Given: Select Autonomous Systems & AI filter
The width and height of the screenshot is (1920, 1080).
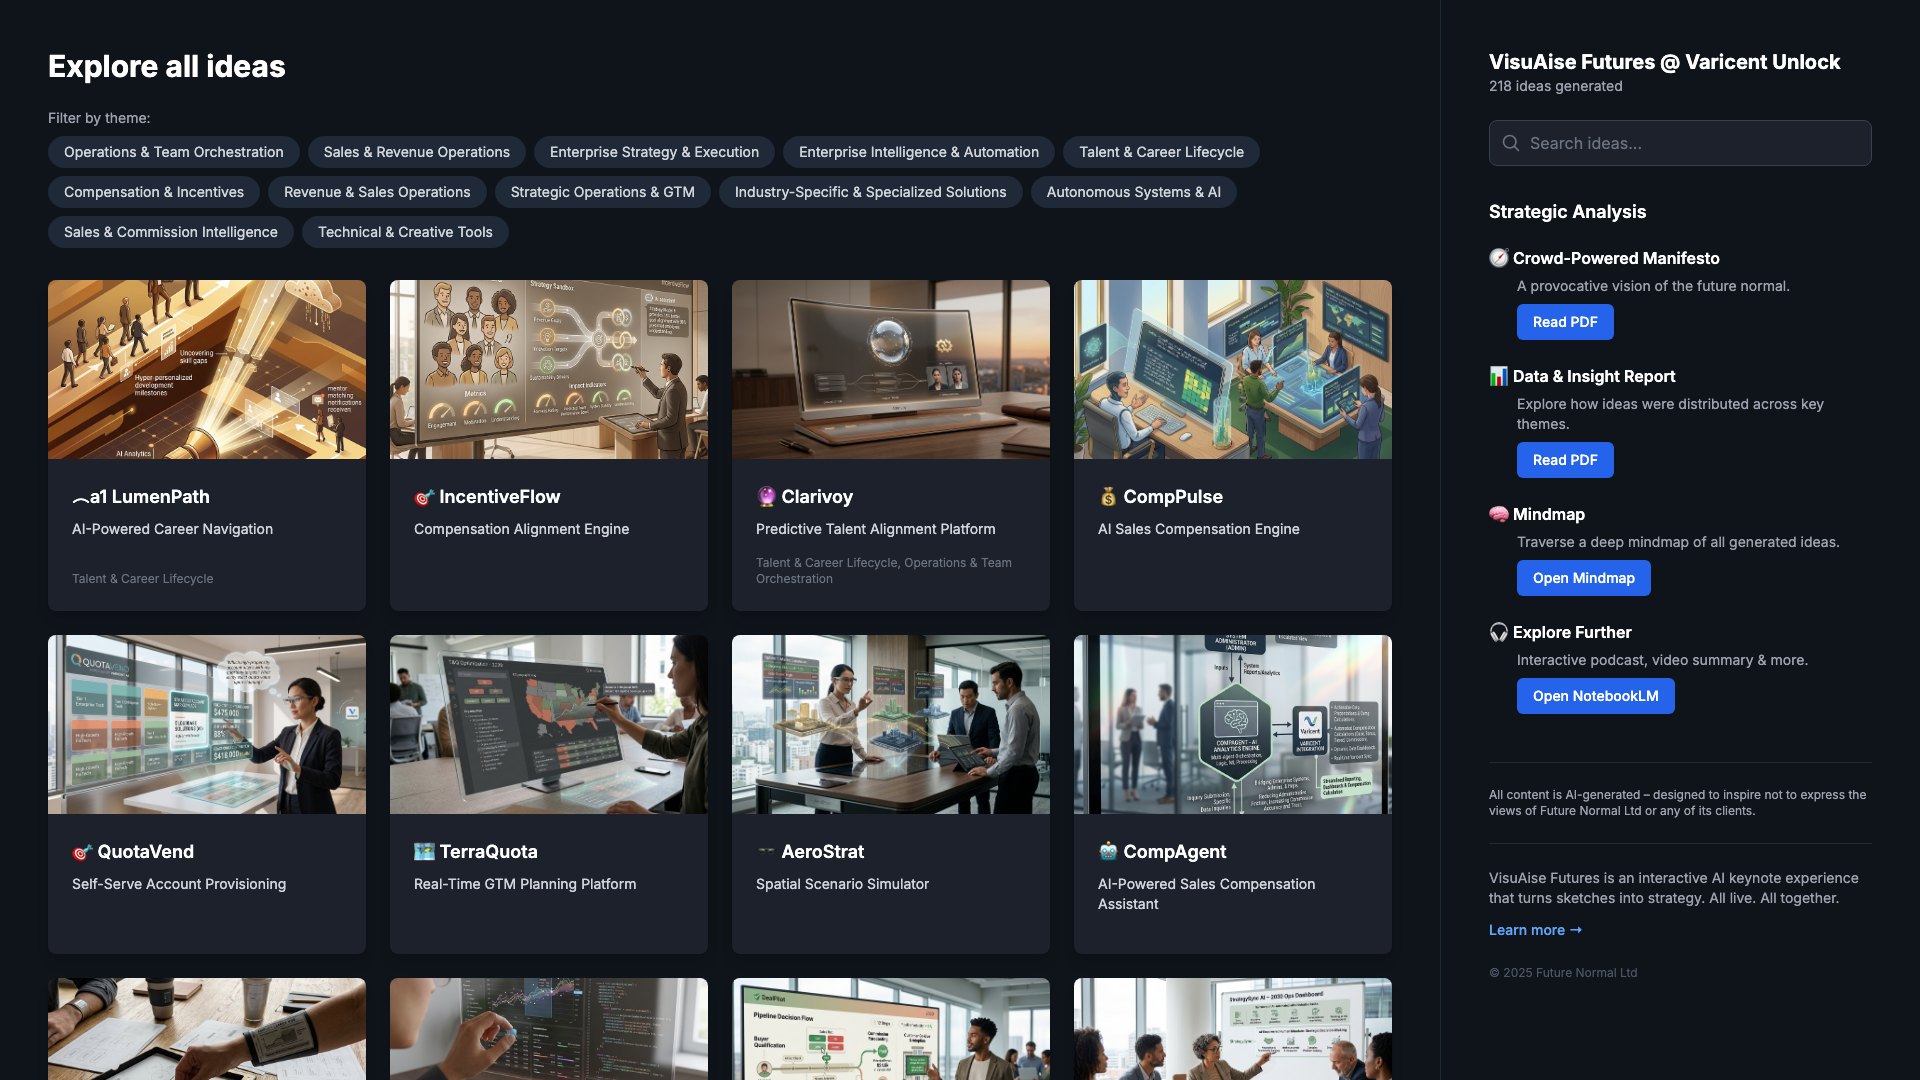Looking at the screenshot, I should 1134,192.
